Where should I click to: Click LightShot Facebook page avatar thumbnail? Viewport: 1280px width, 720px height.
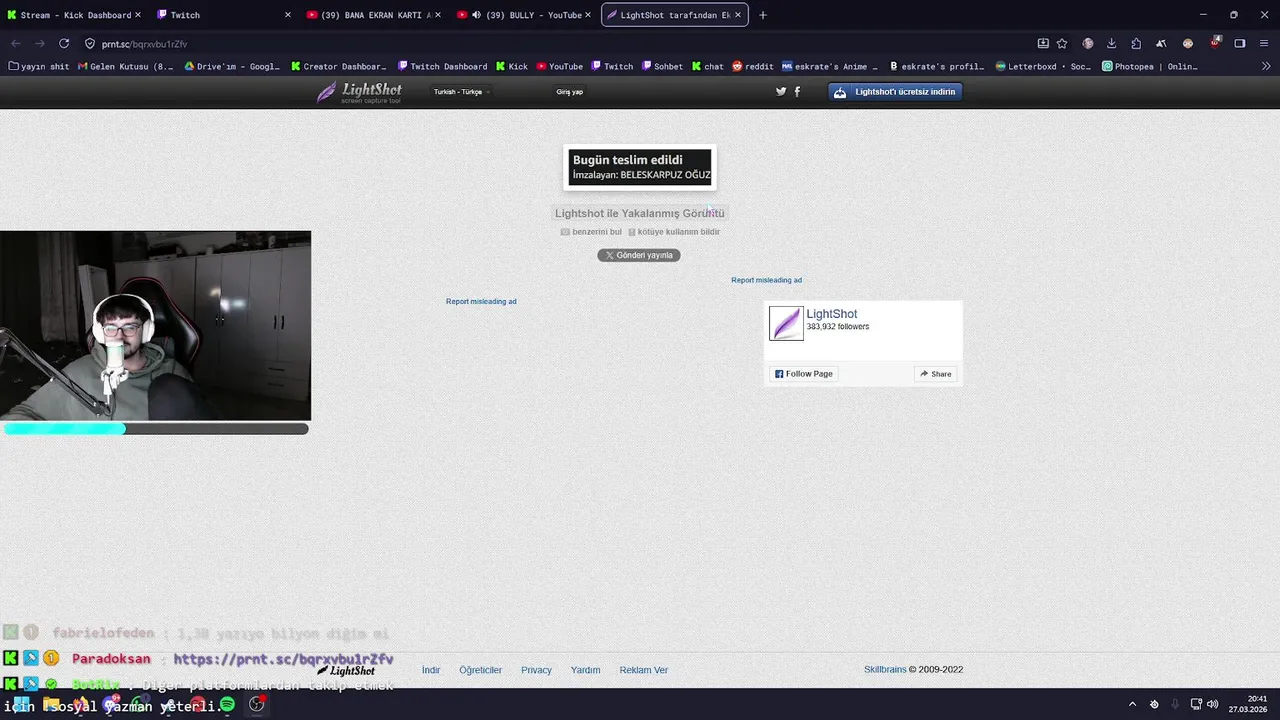click(x=786, y=323)
